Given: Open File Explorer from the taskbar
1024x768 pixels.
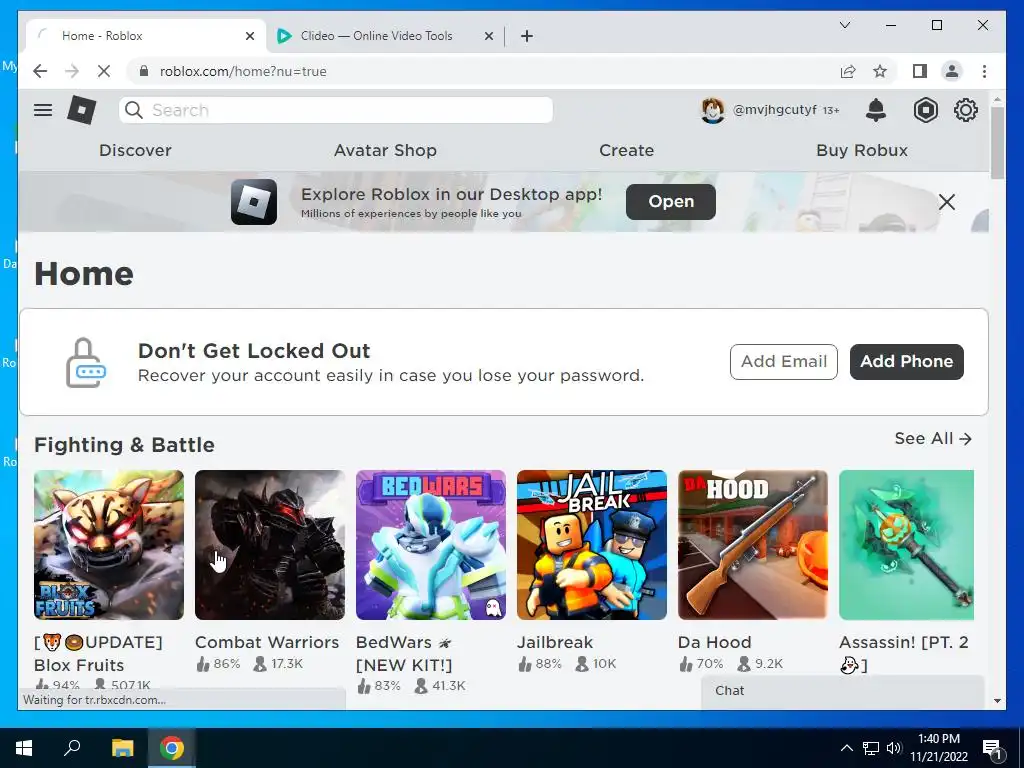Looking at the screenshot, I should coord(122,748).
